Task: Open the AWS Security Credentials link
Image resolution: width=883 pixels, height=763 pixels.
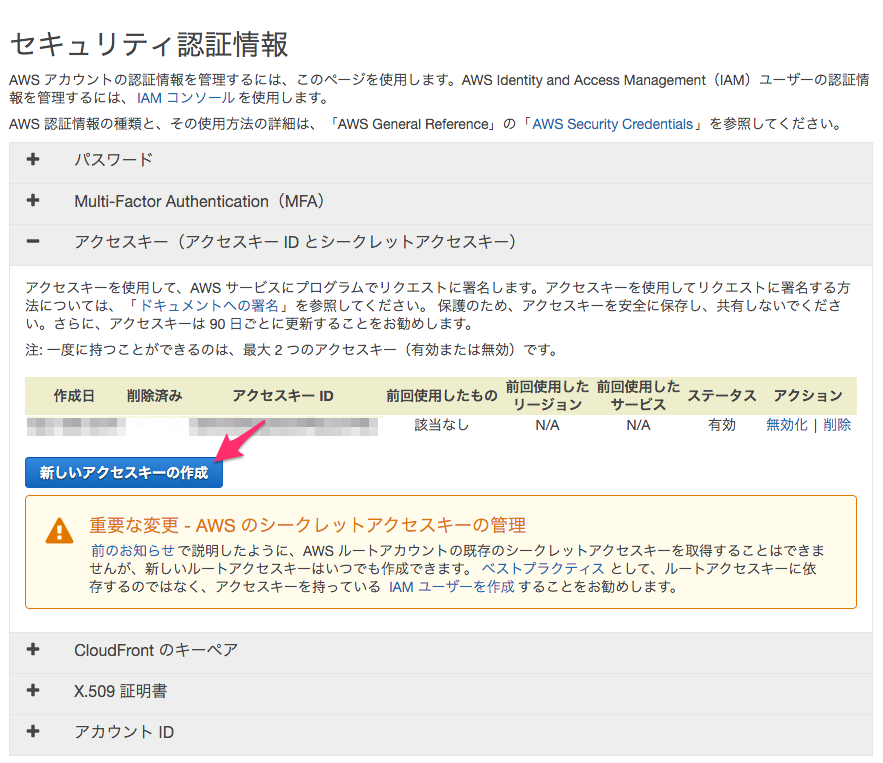Action: [x=611, y=124]
